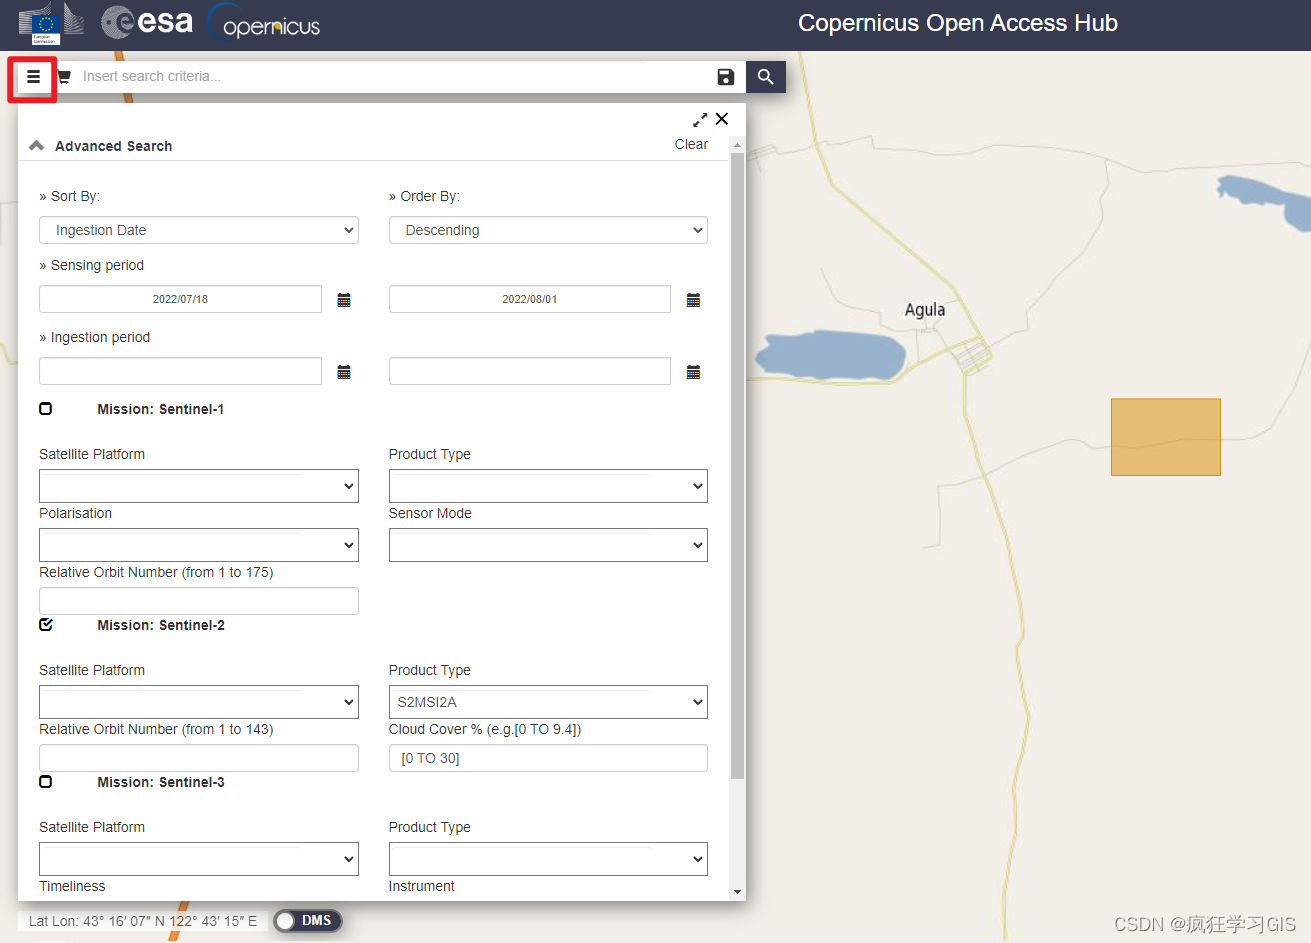The height and width of the screenshot is (943, 1311).
Task: Click Sentinel-2 Relative Orbit Number field
Action: click(x=199, y=758)
